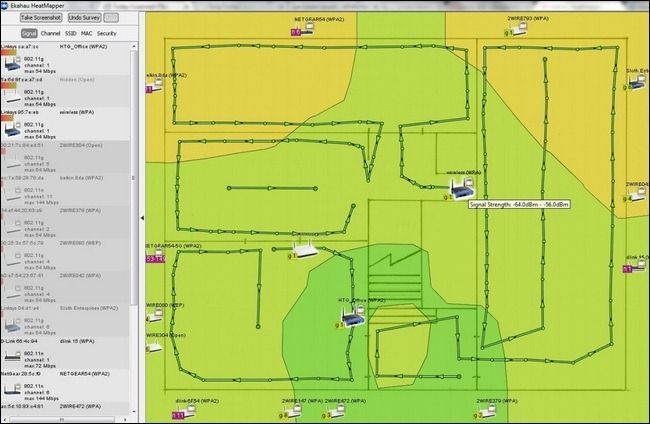The image size is (650, 424).
Task: Click the HTG_Office router icon on map
Action: click(x=353, y=317)
